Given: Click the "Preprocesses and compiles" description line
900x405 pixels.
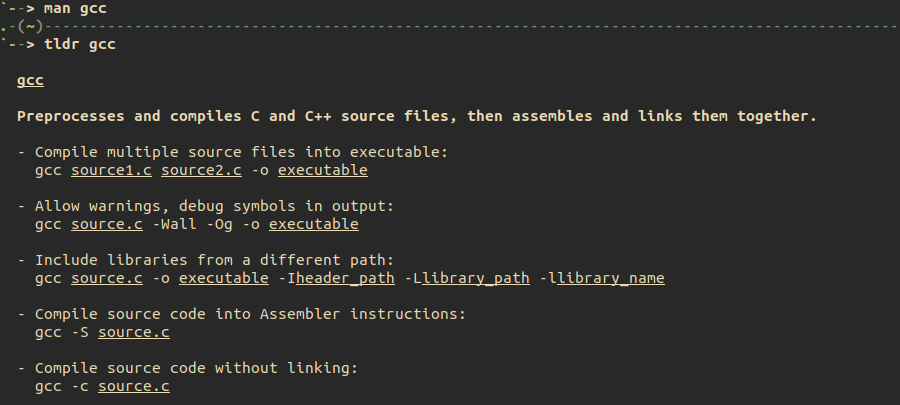Looking at the screenshot, I should pos(417,116).
